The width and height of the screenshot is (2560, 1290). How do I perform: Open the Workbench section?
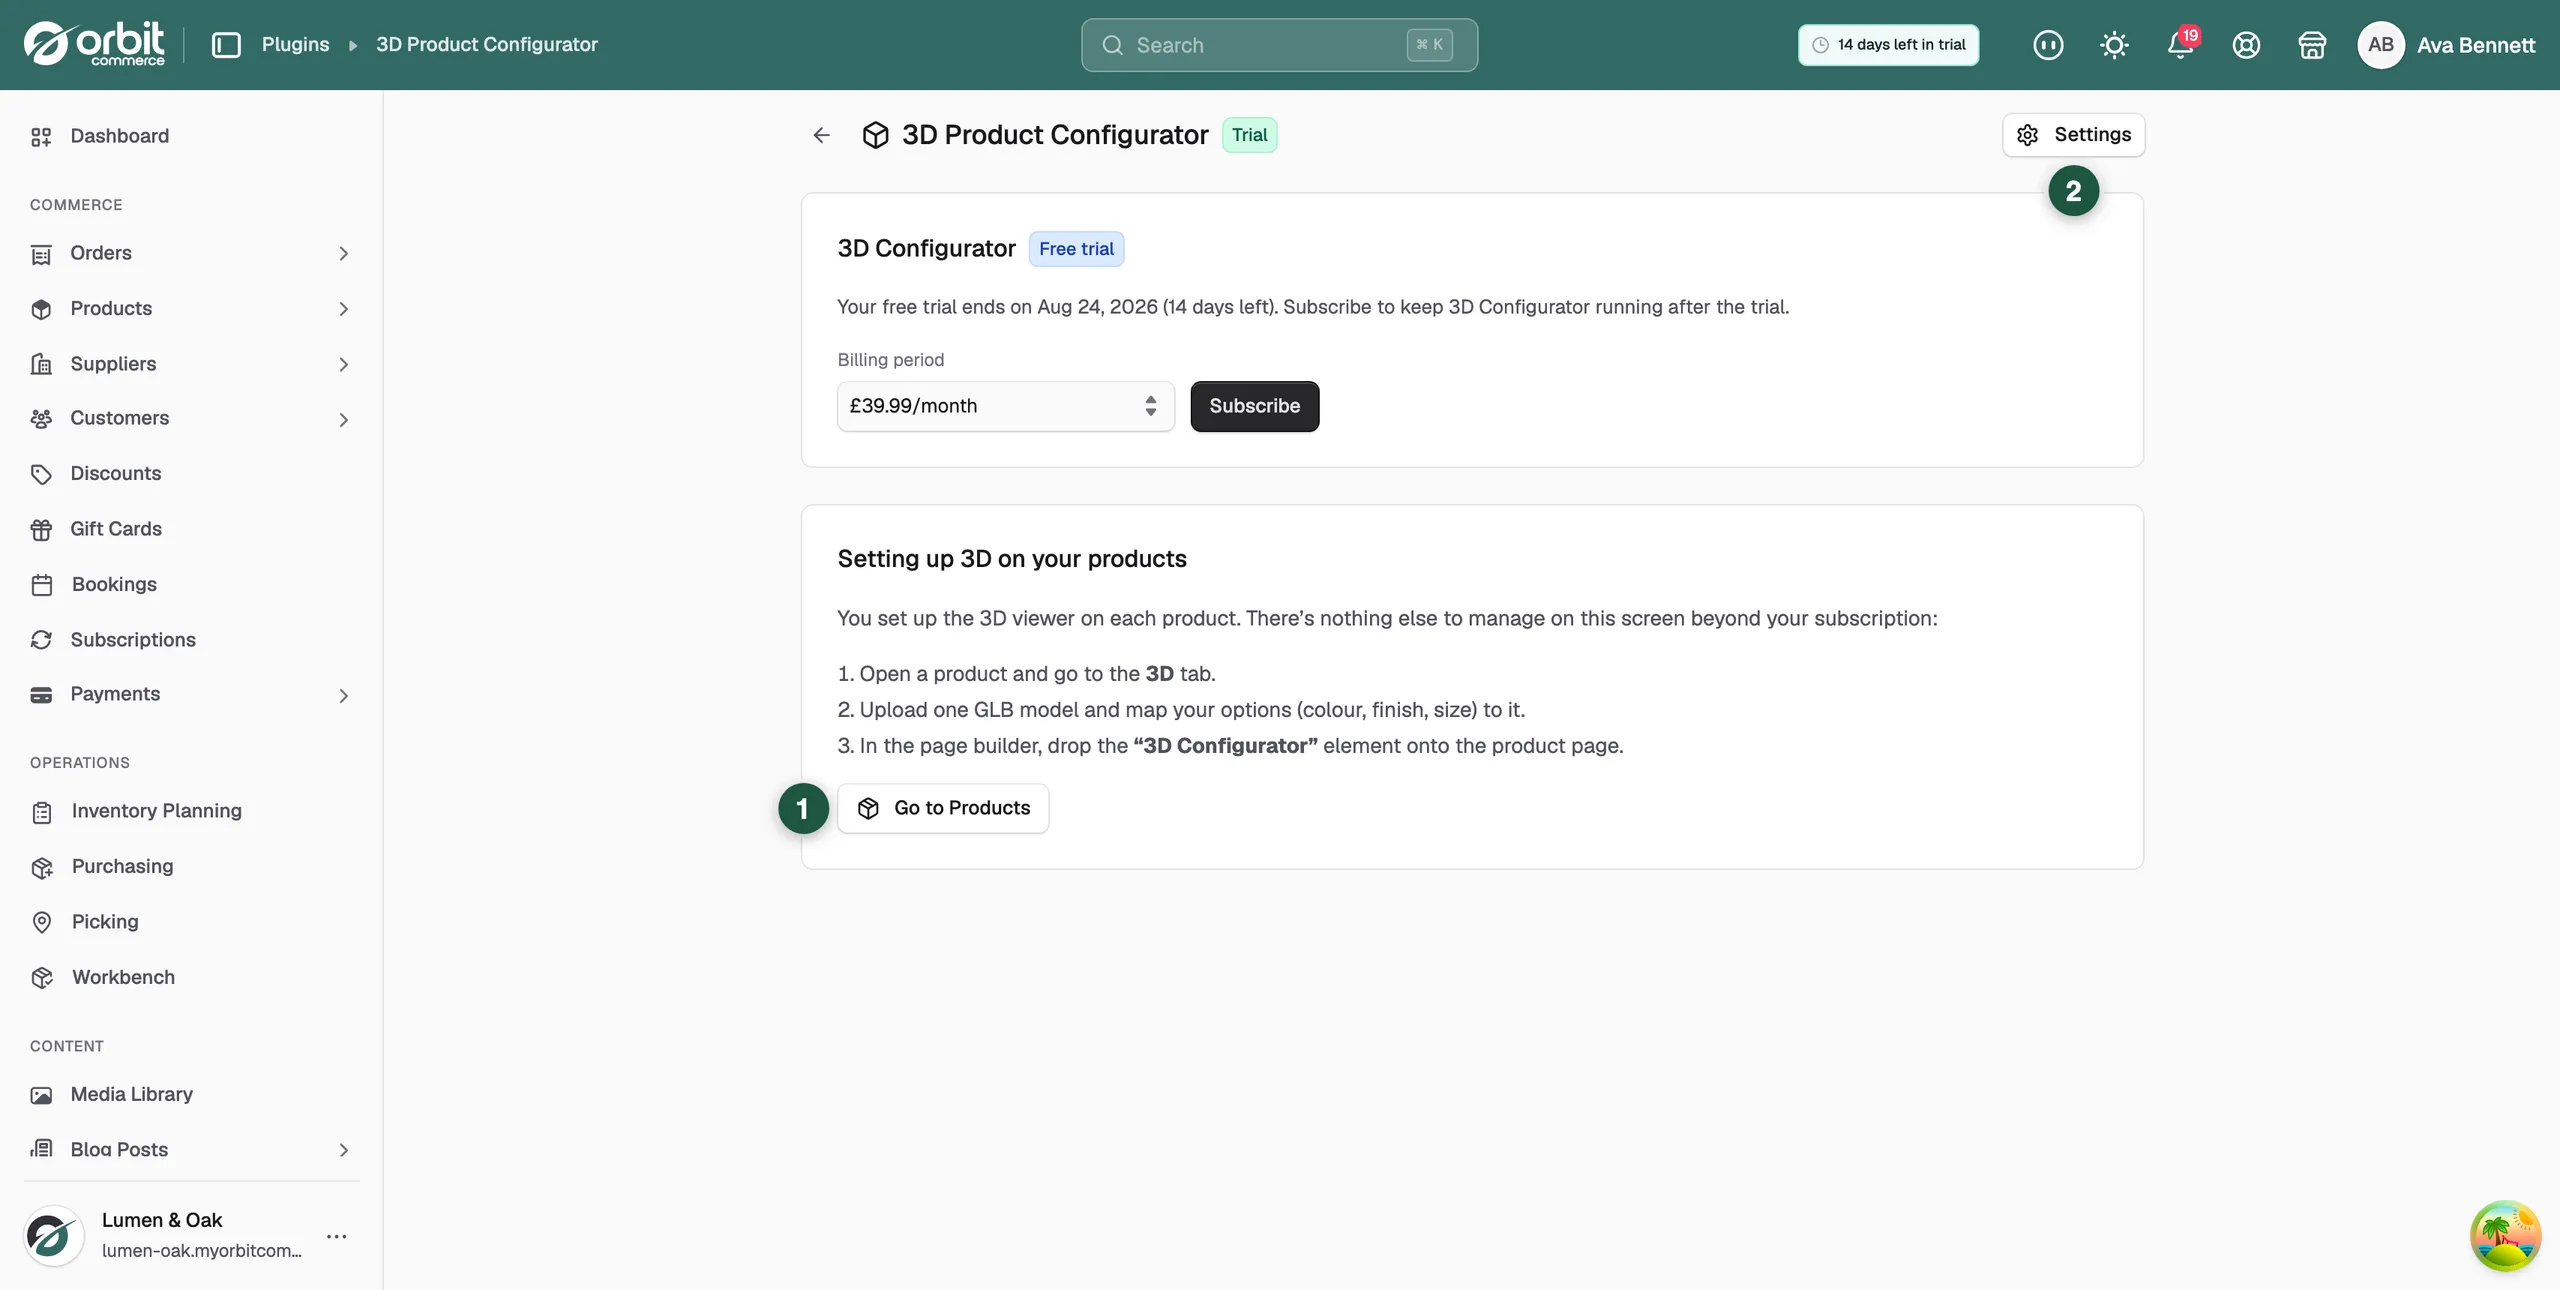click(x=191, y=978)
